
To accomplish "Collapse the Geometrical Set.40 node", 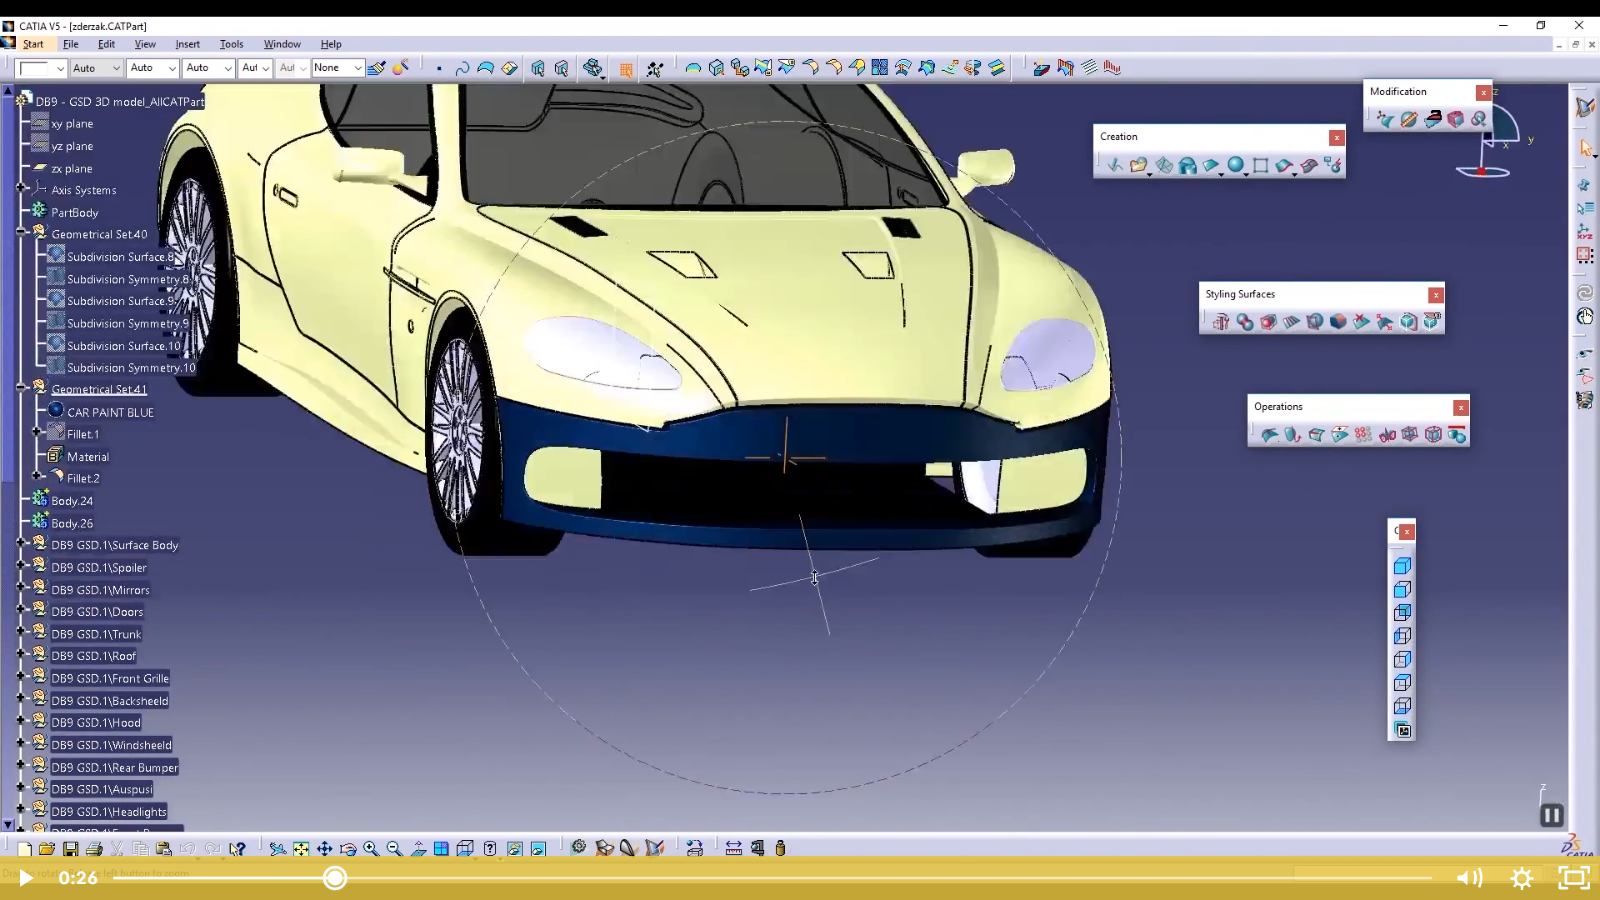I will 21,232.
